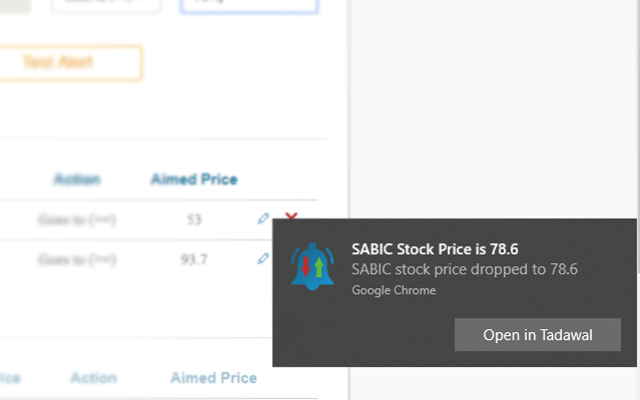Click the aimed price value 93.7

point(194,259)
